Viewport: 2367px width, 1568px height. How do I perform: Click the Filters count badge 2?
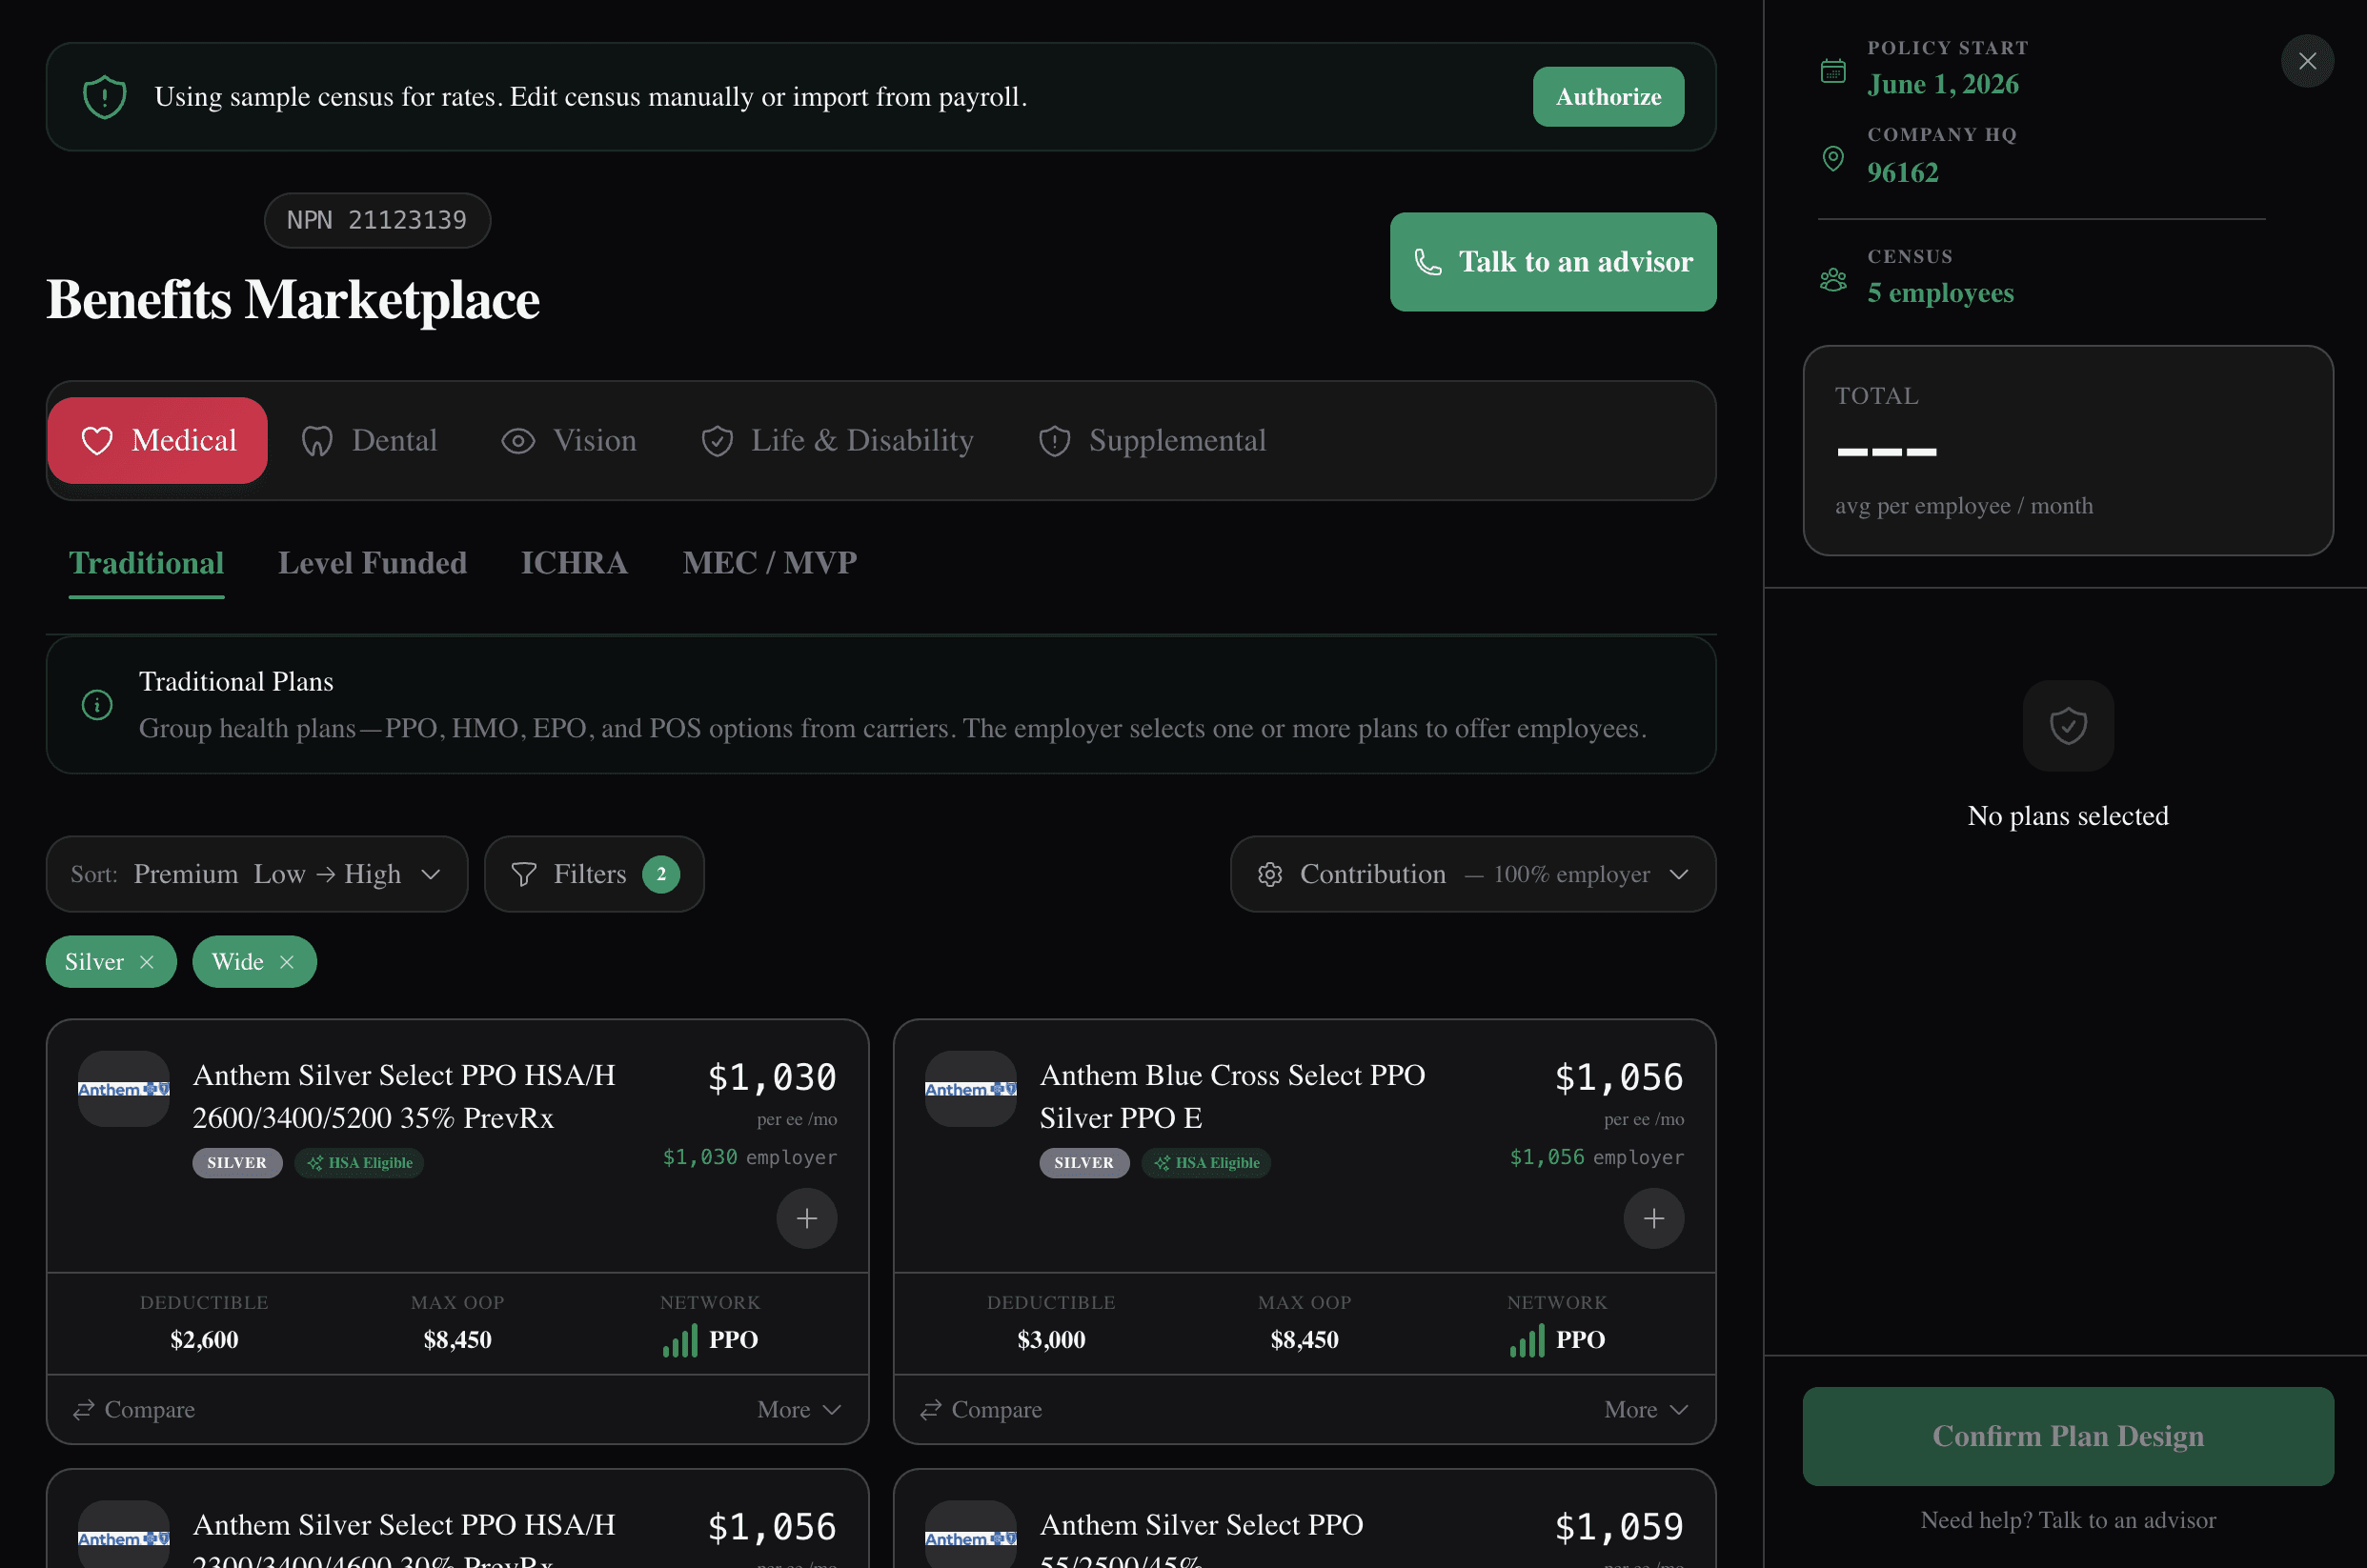click(x=661, y=874)
